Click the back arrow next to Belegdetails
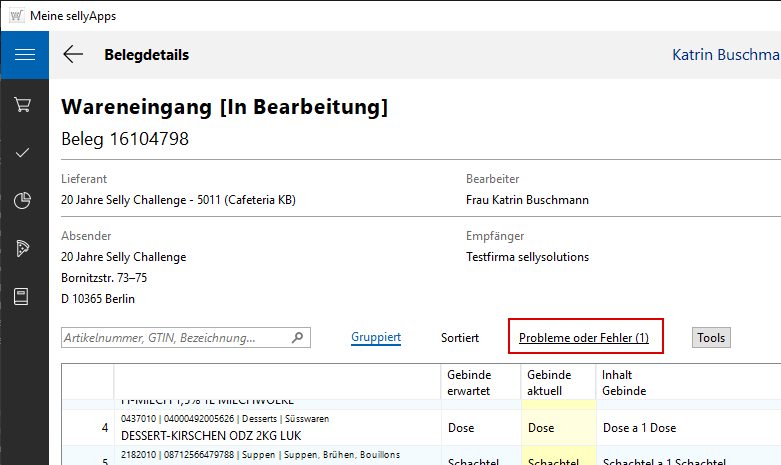 (73, 55)
